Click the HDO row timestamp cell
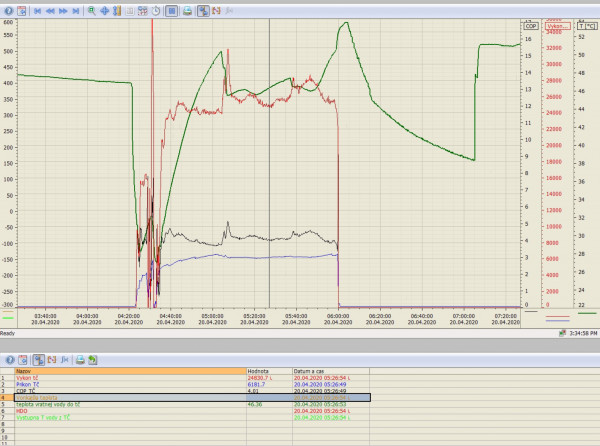600x446 pixels. point(331,411)
